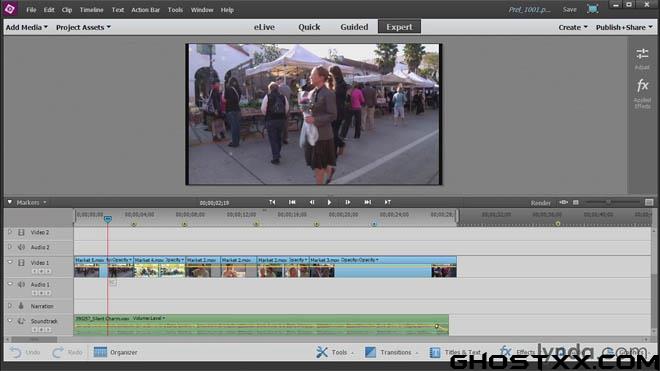Step back one frame

click(x=312, y=202)
